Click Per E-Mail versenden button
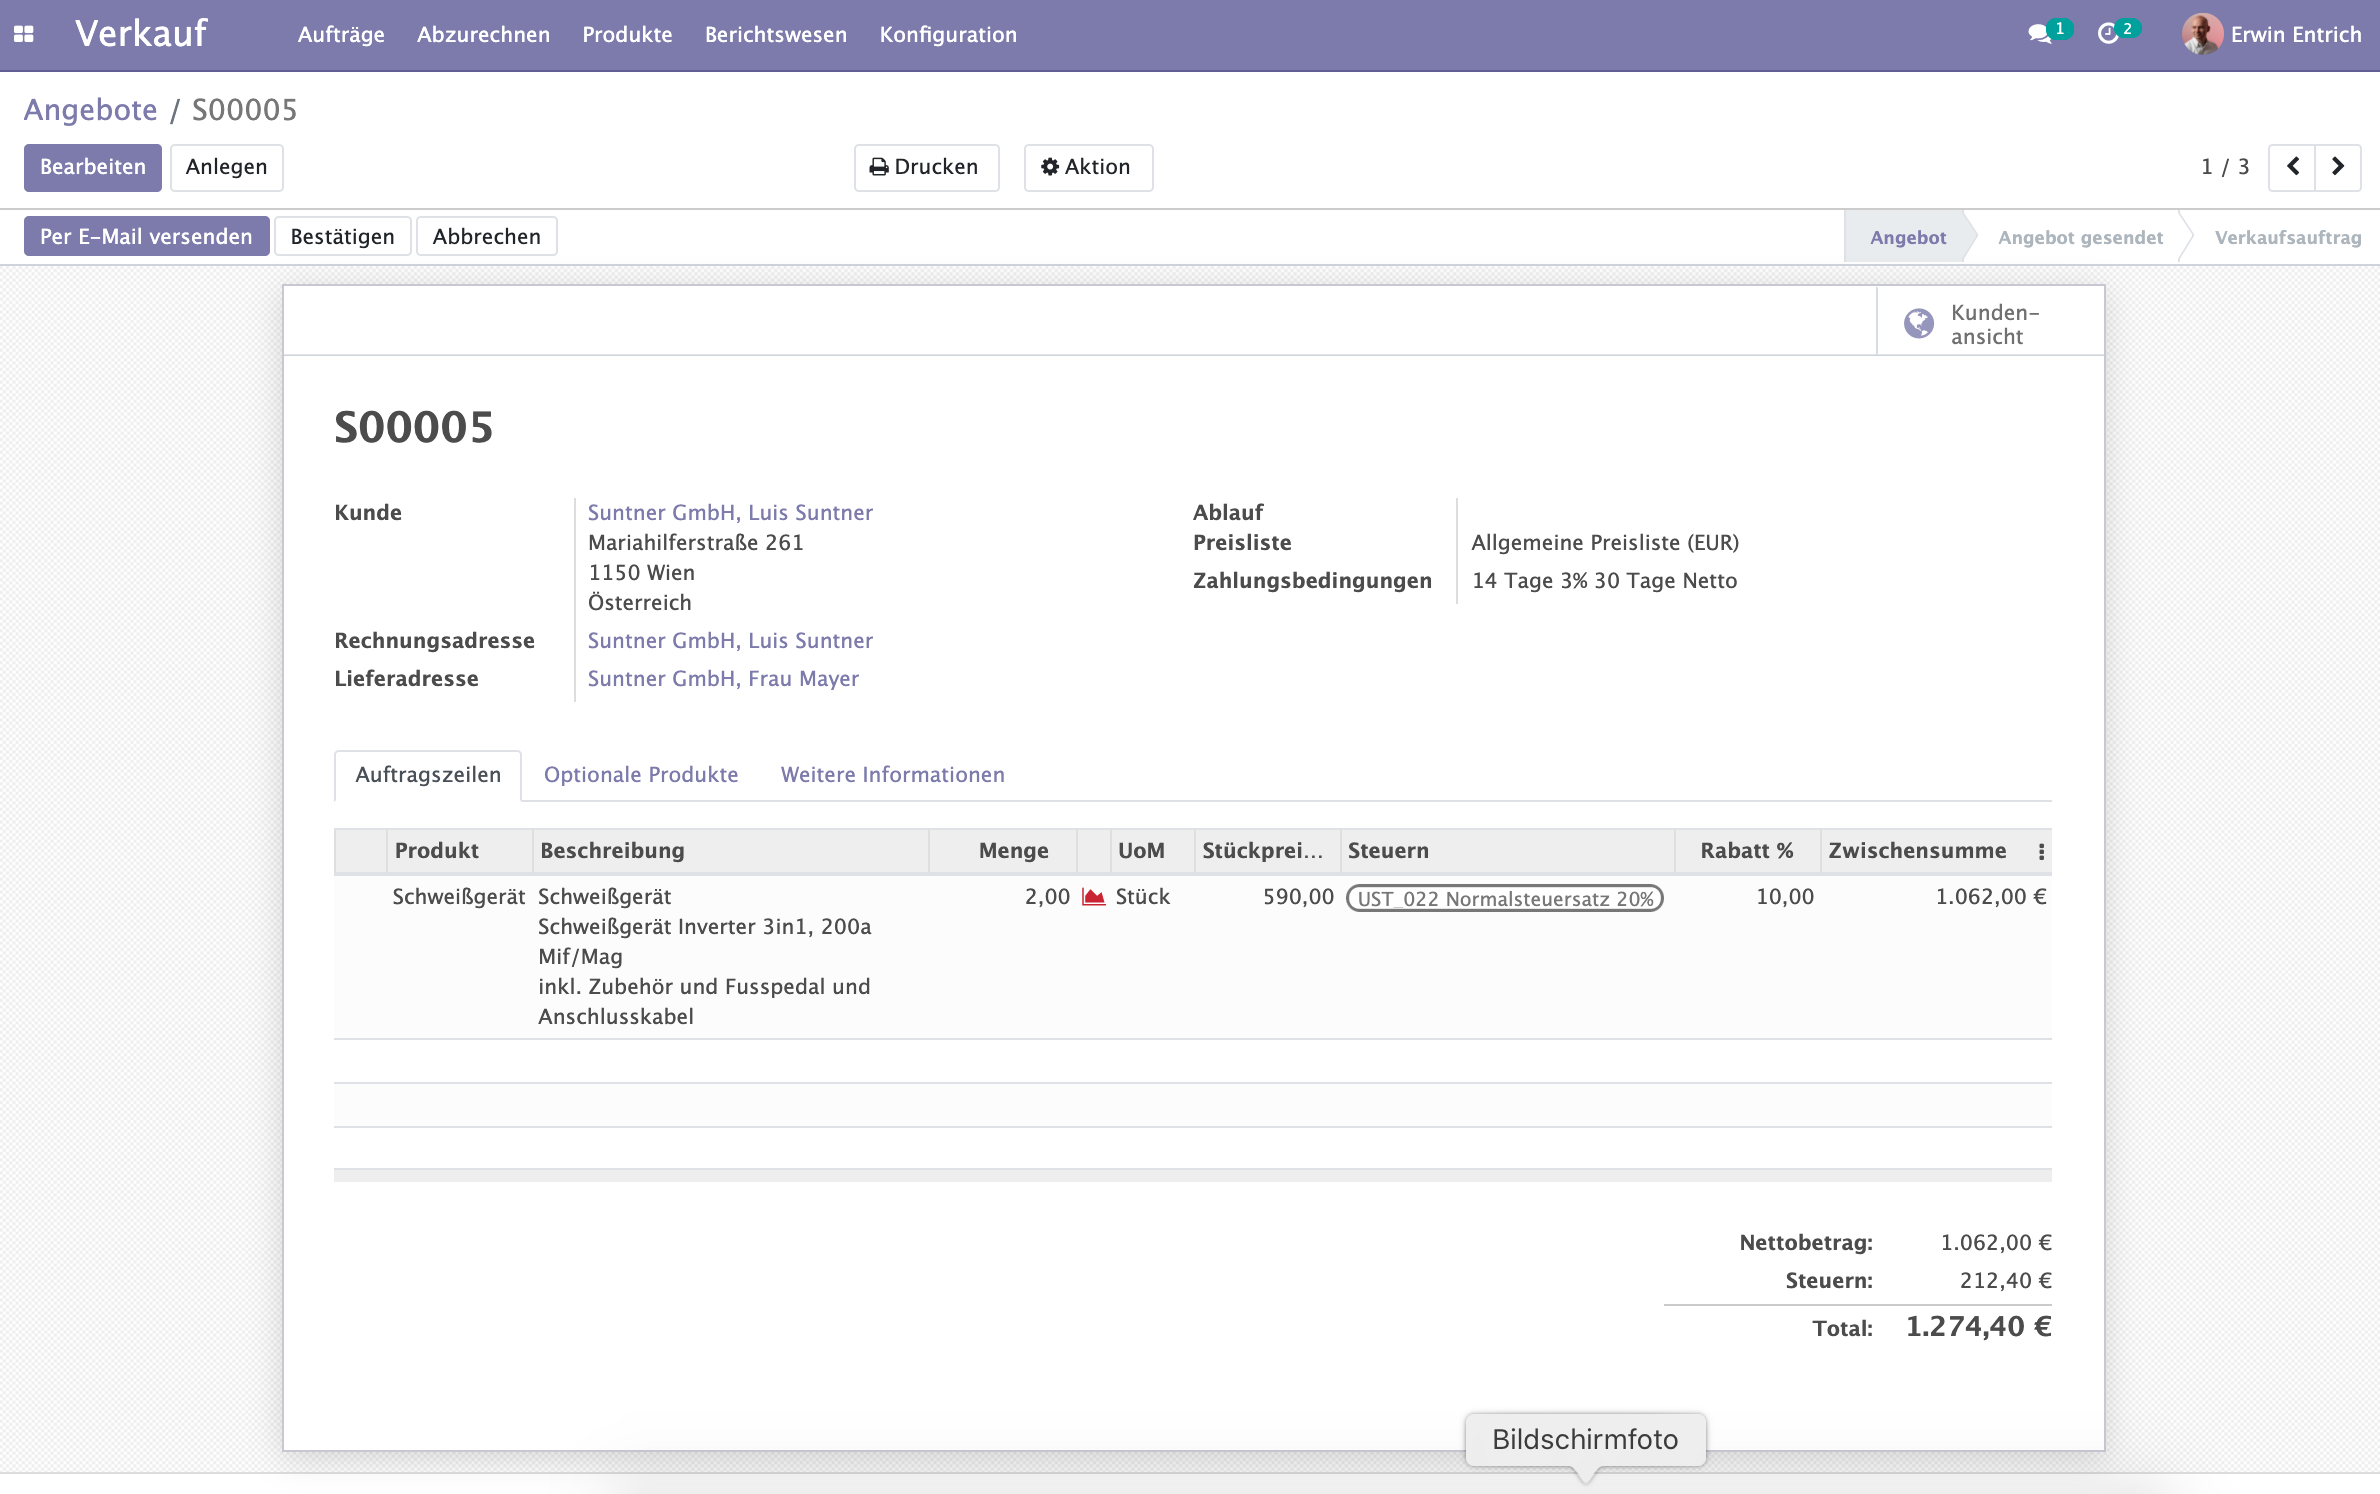 (146, 237)
